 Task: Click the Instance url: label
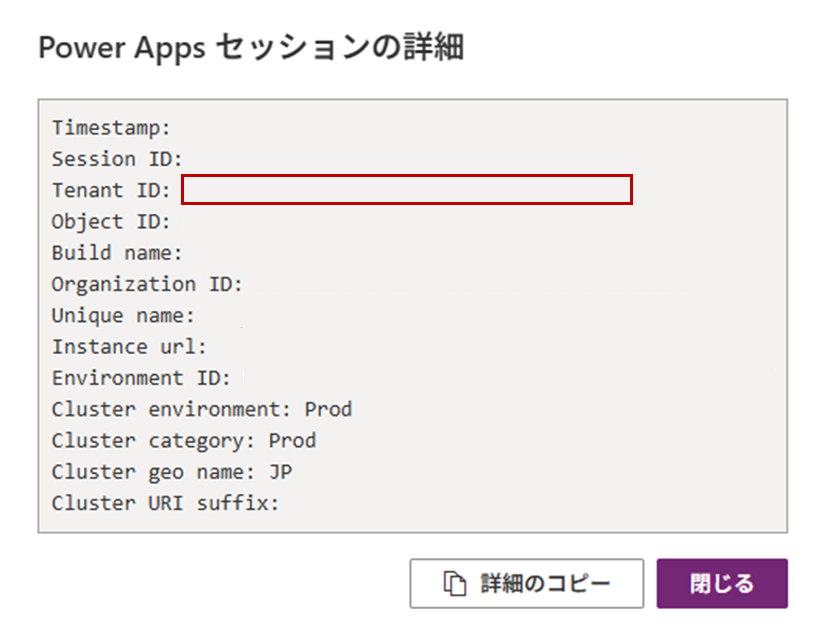point(129,347)
